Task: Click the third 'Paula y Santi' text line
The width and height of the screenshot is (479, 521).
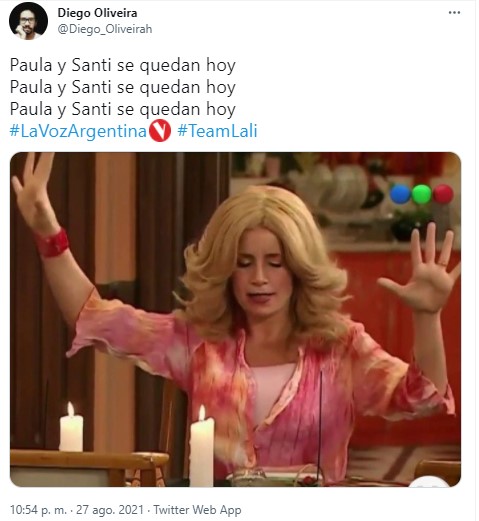Action: point(123,109)
